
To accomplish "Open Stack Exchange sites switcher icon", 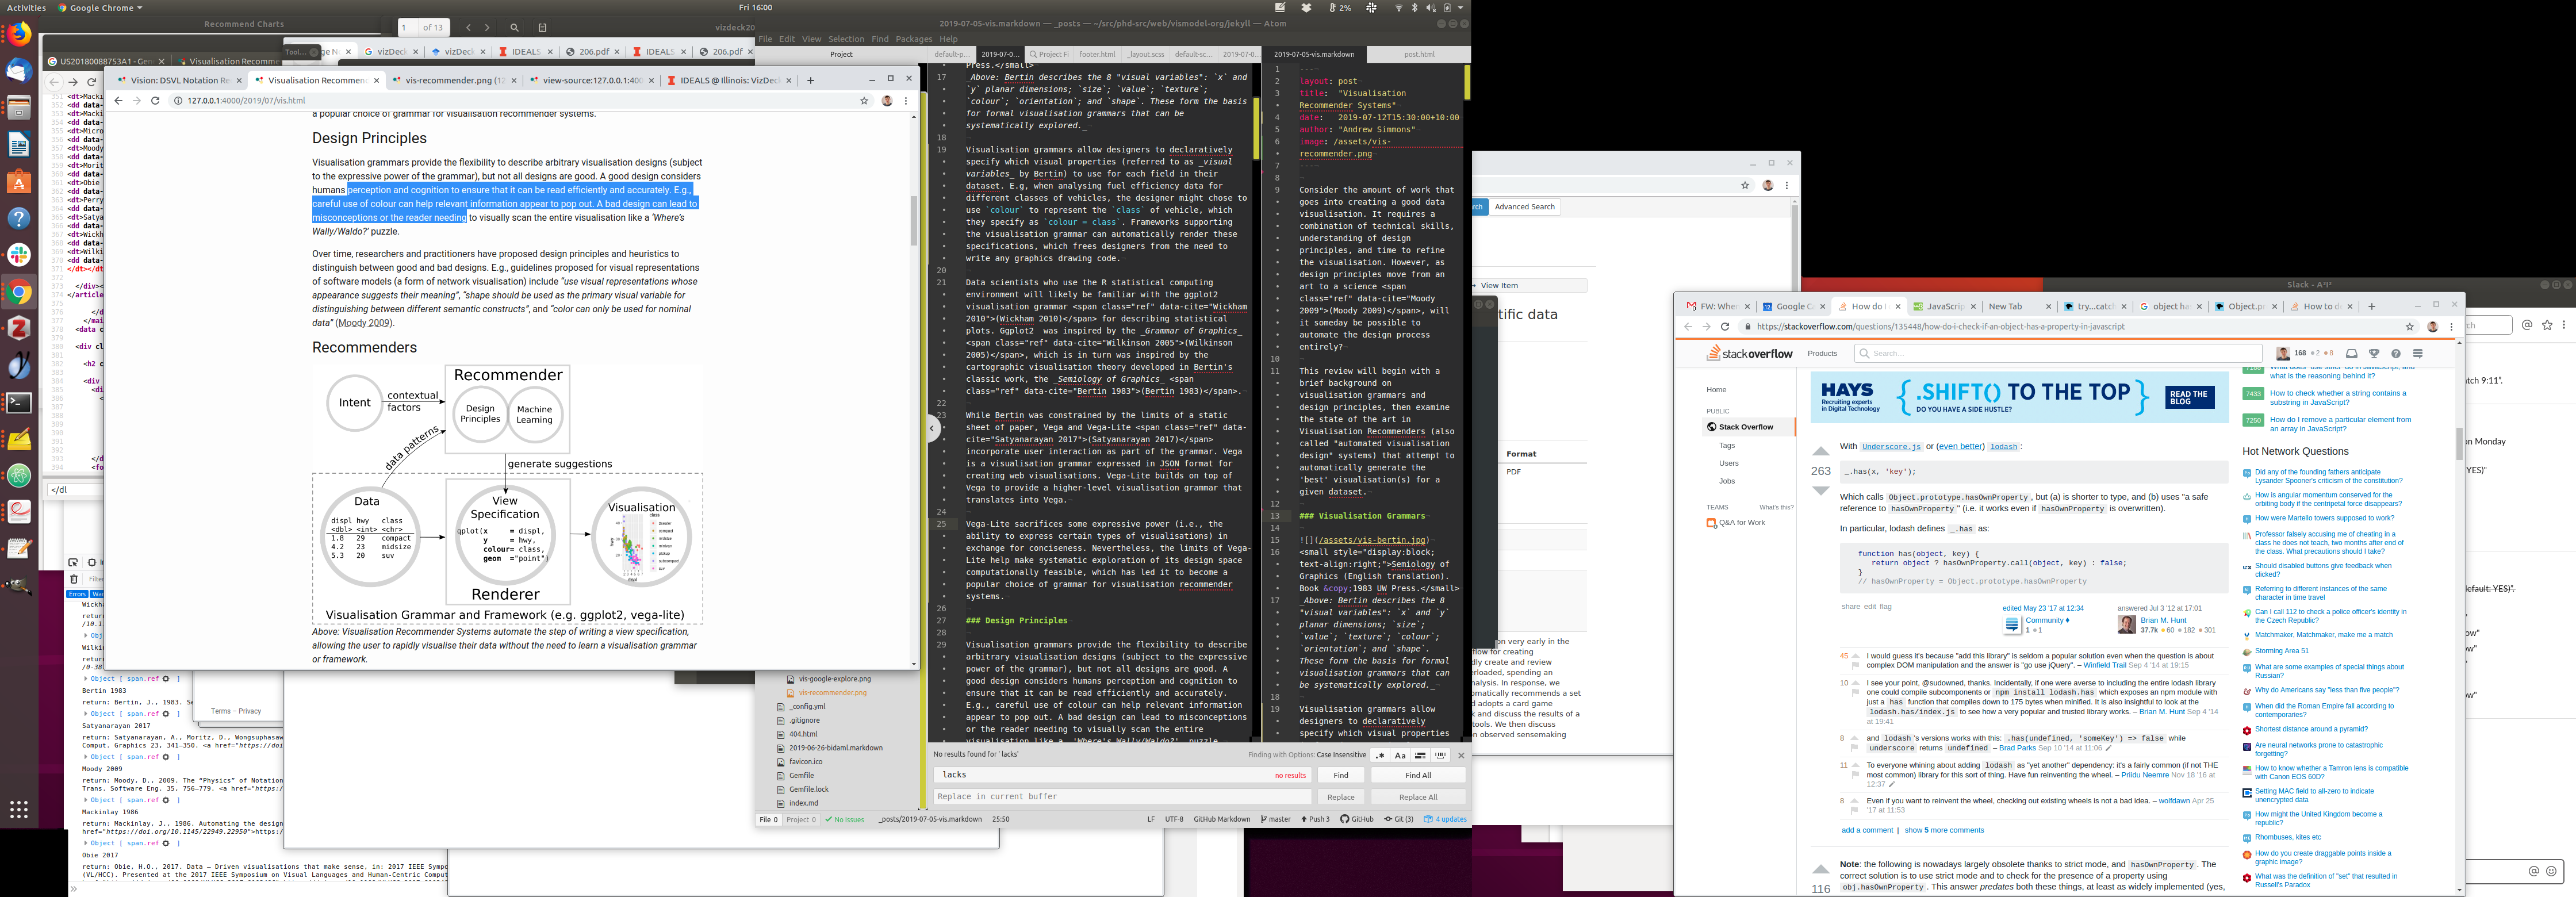I will tap(2418, 353).
